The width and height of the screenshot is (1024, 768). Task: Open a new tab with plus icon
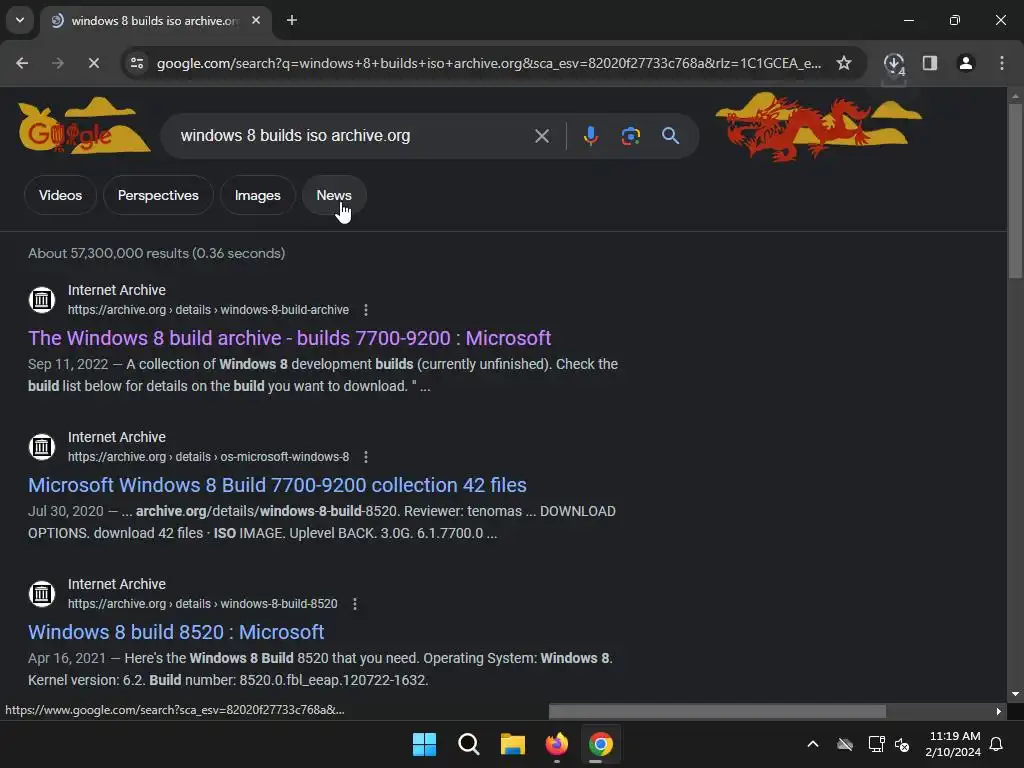pyautogui.click(x=292, y=20)
